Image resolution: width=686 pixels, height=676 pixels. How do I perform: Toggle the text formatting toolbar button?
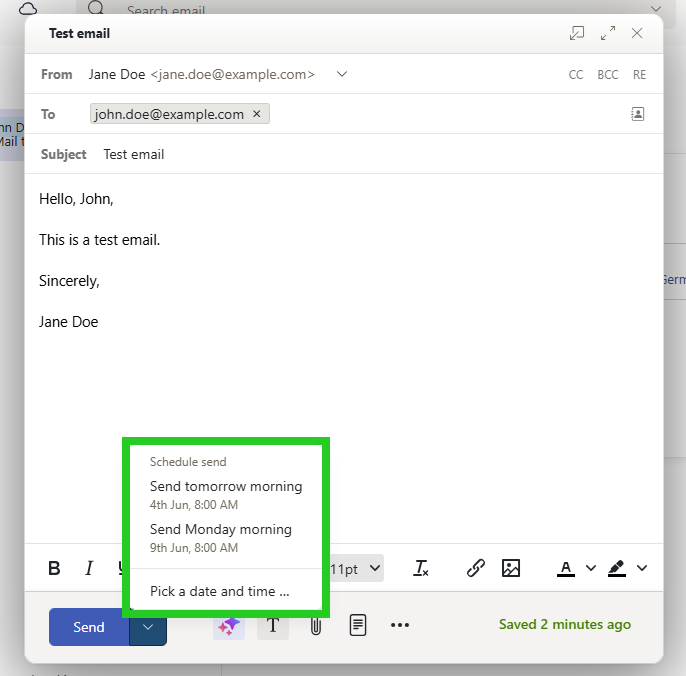click(272, 626)
